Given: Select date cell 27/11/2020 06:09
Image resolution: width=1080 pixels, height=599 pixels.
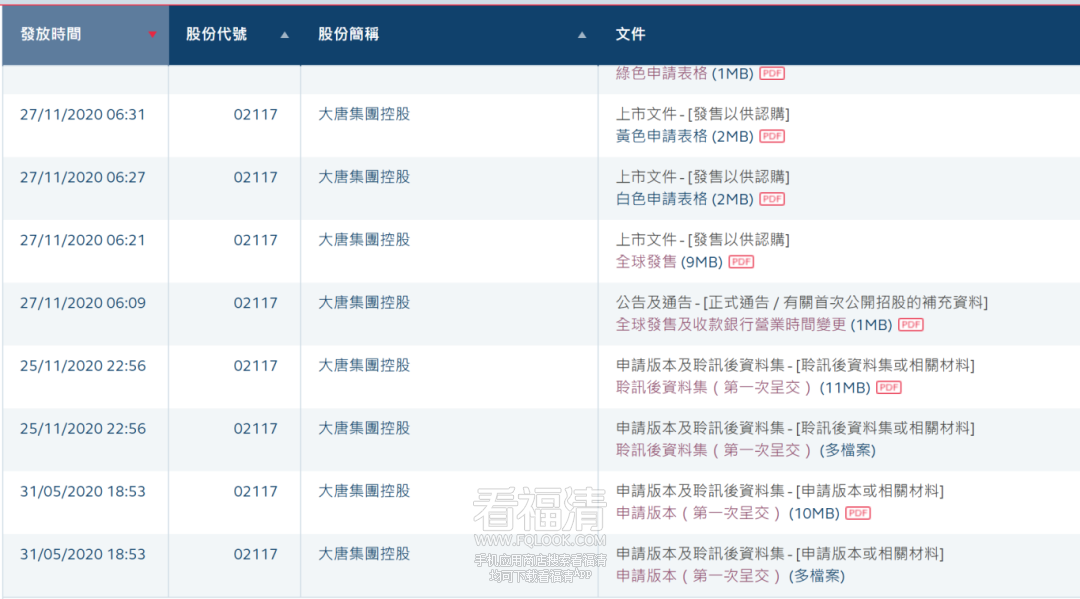Looking at the screenshot, I should click(x=83, y=302).
